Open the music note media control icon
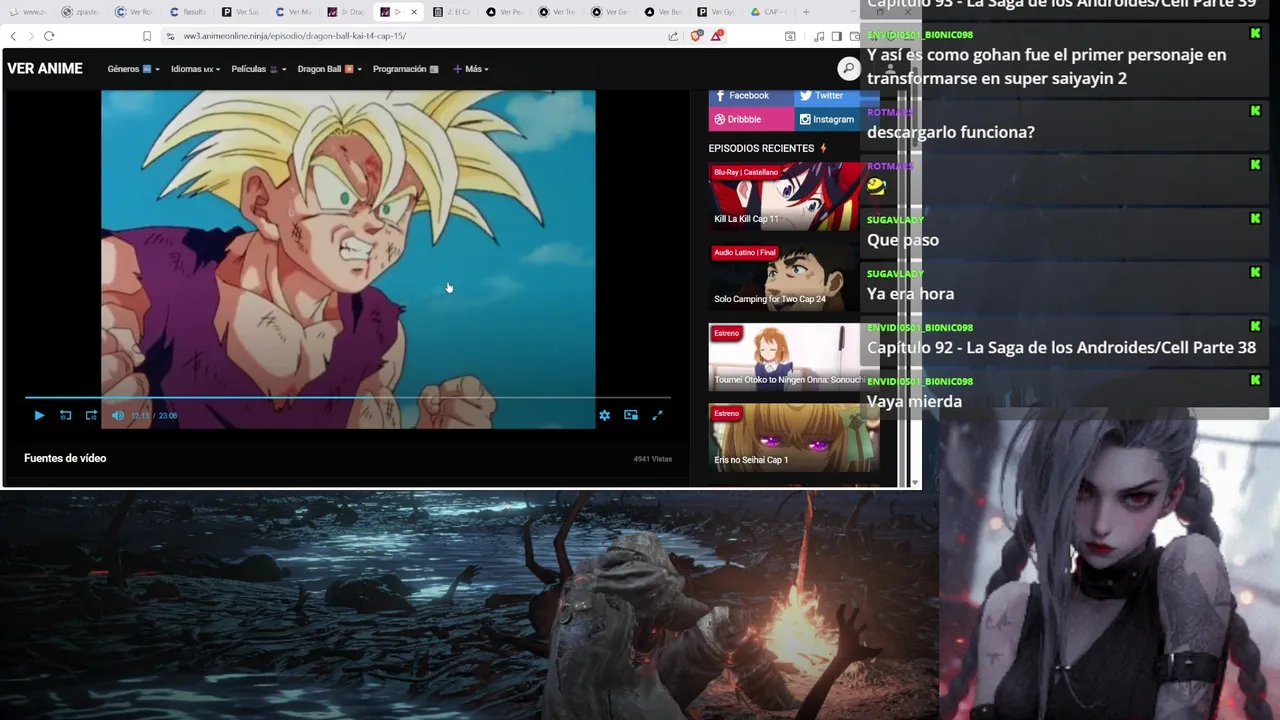The image size is (1280, 720). pyautogui.click(x=819, y=36)
